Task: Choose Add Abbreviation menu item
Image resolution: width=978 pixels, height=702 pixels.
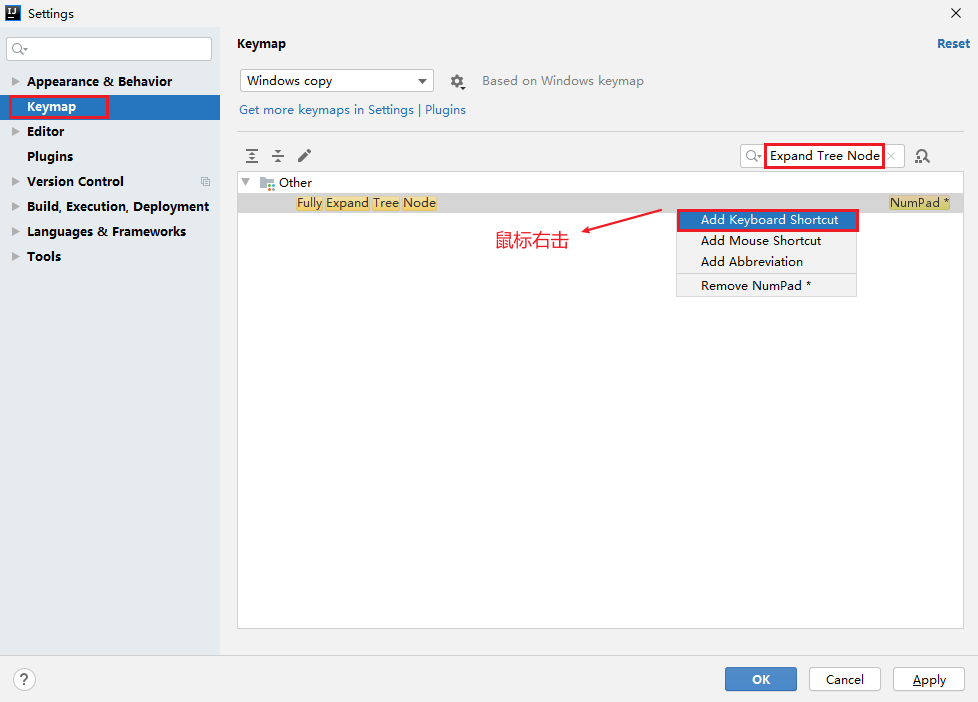Action: [x=767, y=262]
